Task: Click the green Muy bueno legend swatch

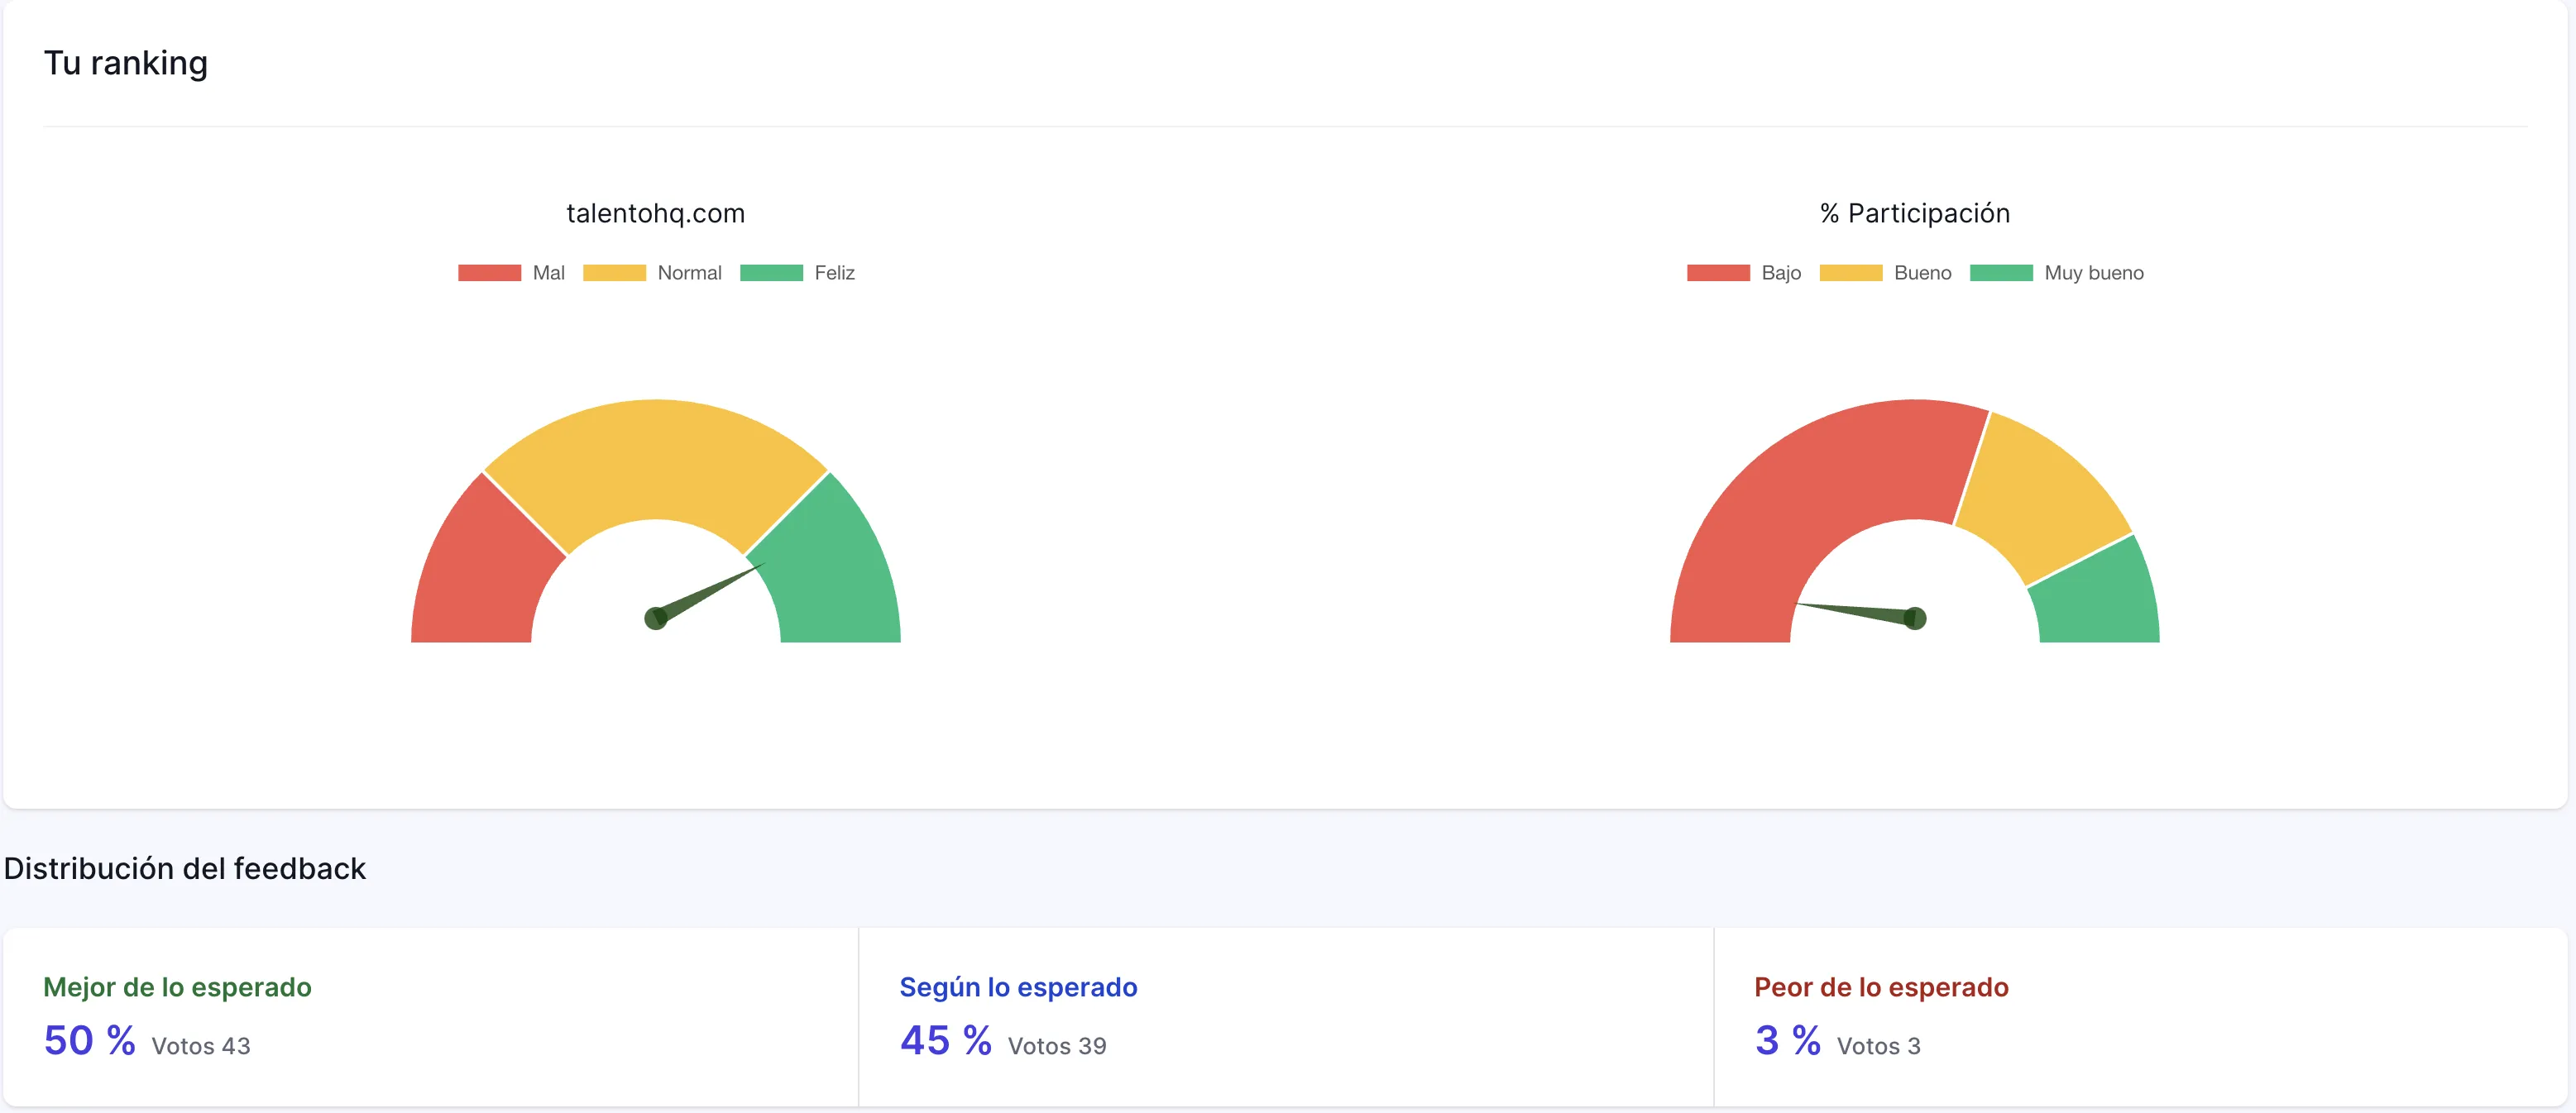Action: coord(2000,272)
